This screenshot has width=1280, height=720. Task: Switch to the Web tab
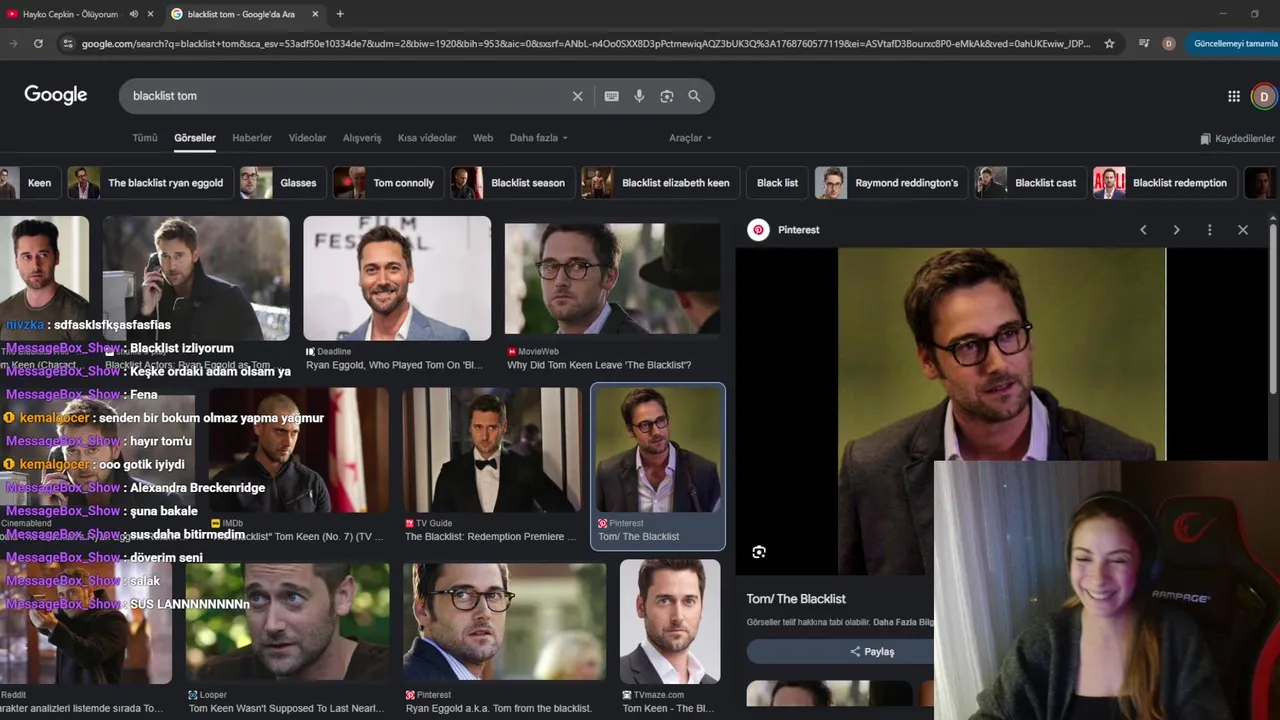tap(483, 138)
